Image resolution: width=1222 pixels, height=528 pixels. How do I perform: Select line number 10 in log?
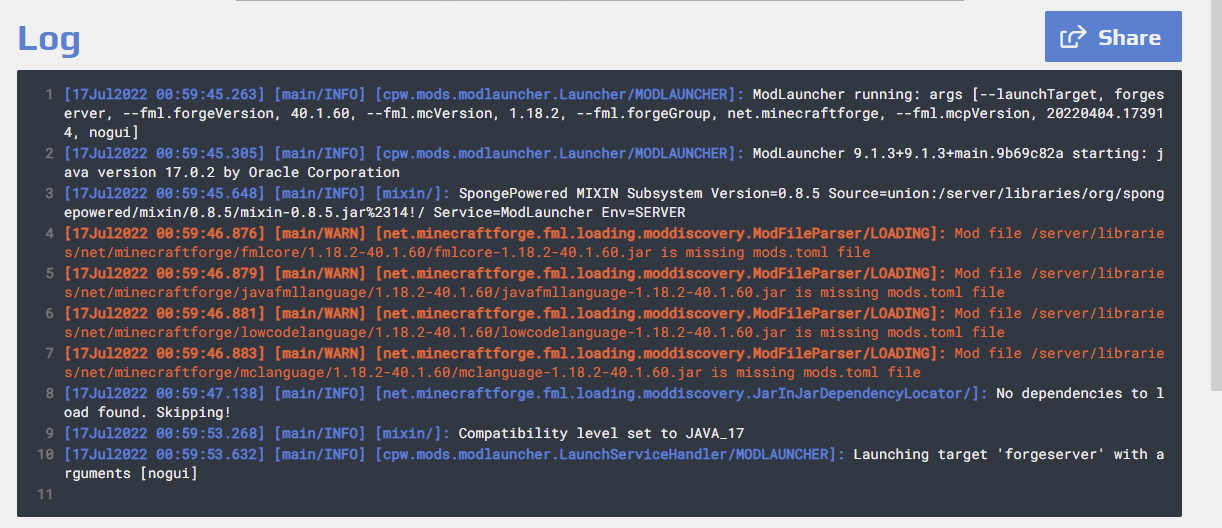coord(44,454)
